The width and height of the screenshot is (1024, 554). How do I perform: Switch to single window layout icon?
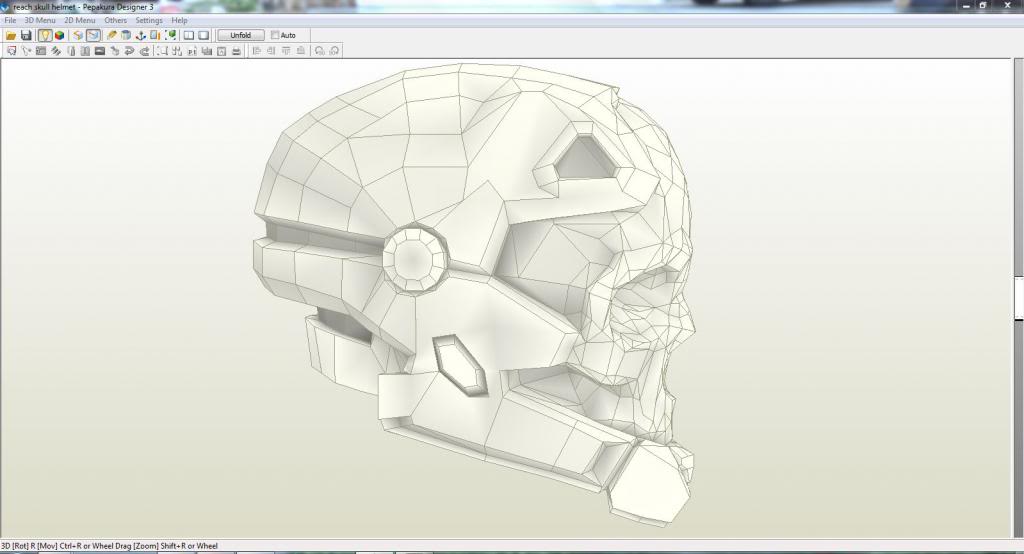pyautogui.click(x=203, y=35)
